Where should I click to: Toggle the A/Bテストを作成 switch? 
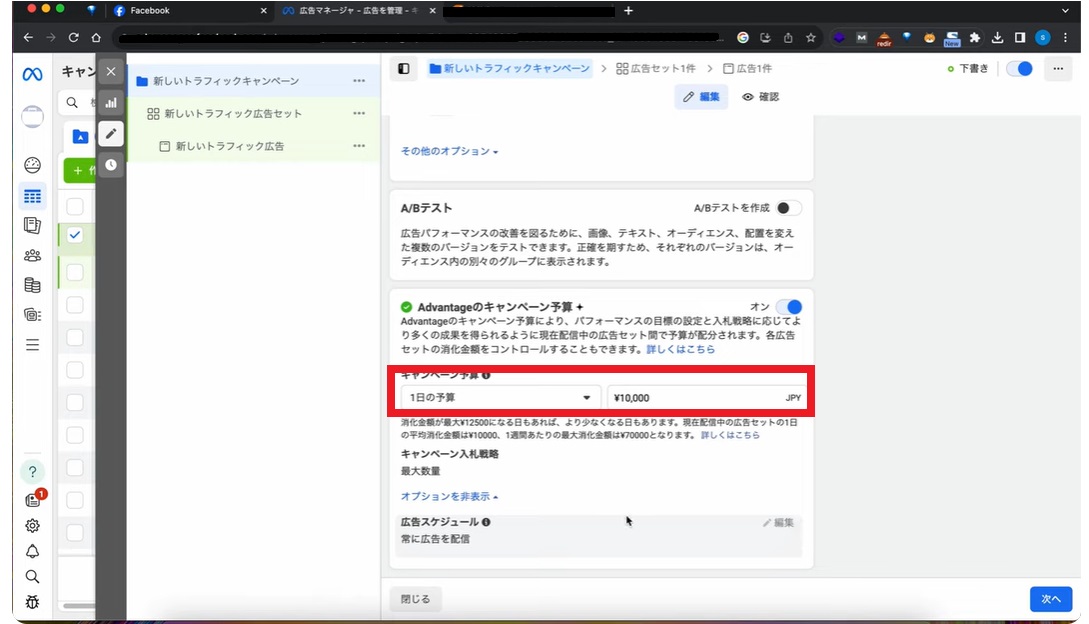coord(788,208)
